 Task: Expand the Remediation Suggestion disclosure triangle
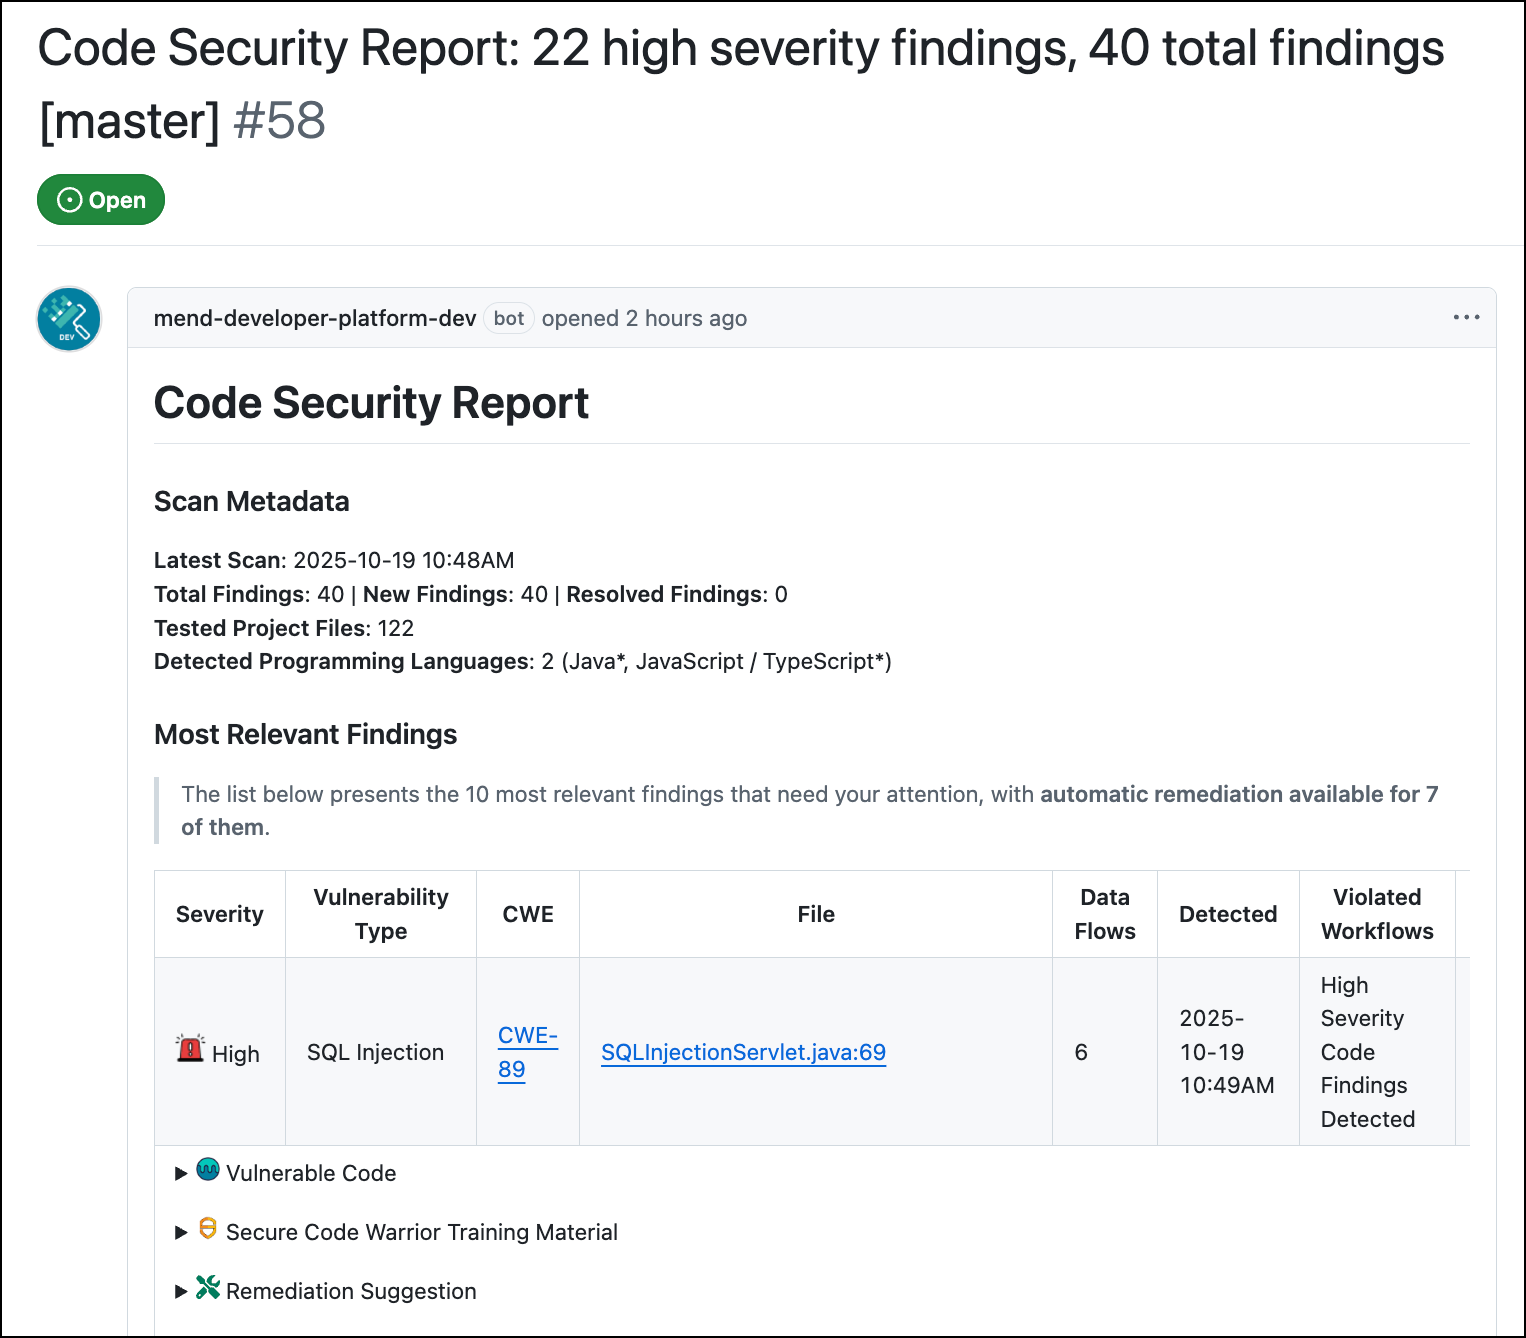click(x=181, y=1292)
